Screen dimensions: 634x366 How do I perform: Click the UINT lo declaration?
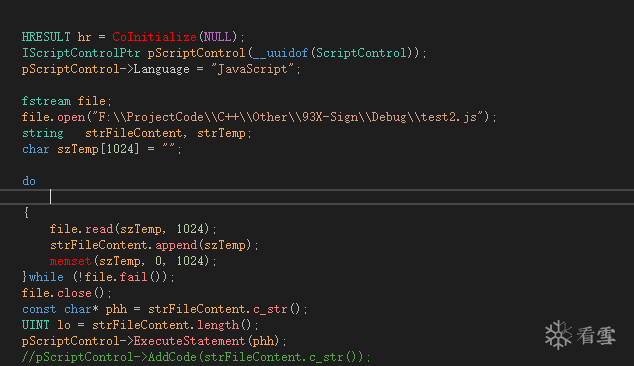coord(46,325)
